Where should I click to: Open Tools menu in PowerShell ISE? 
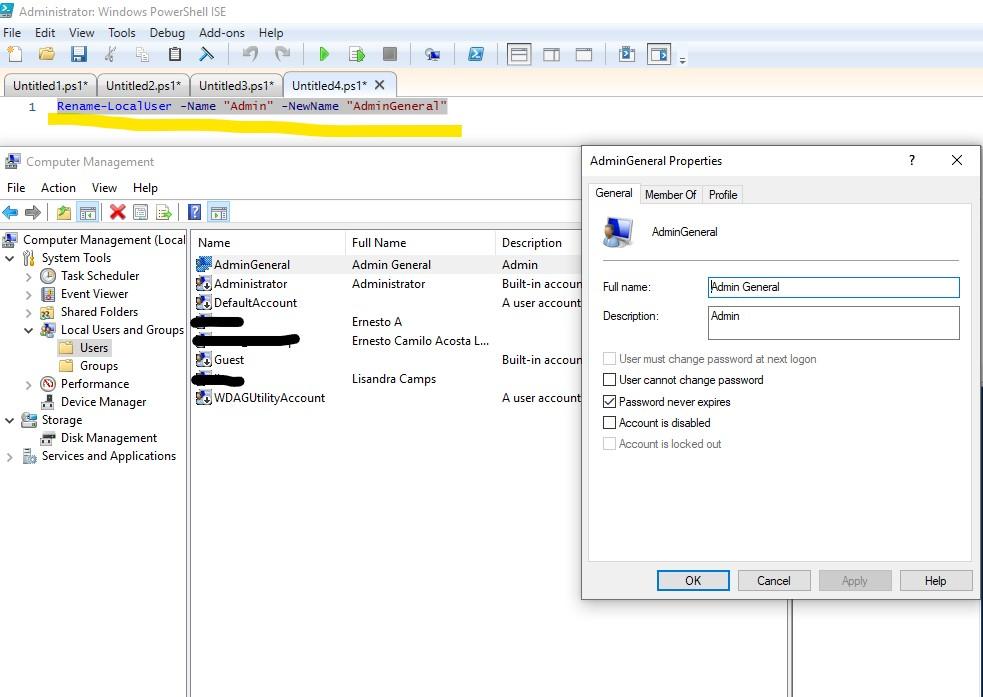point(122,33)
